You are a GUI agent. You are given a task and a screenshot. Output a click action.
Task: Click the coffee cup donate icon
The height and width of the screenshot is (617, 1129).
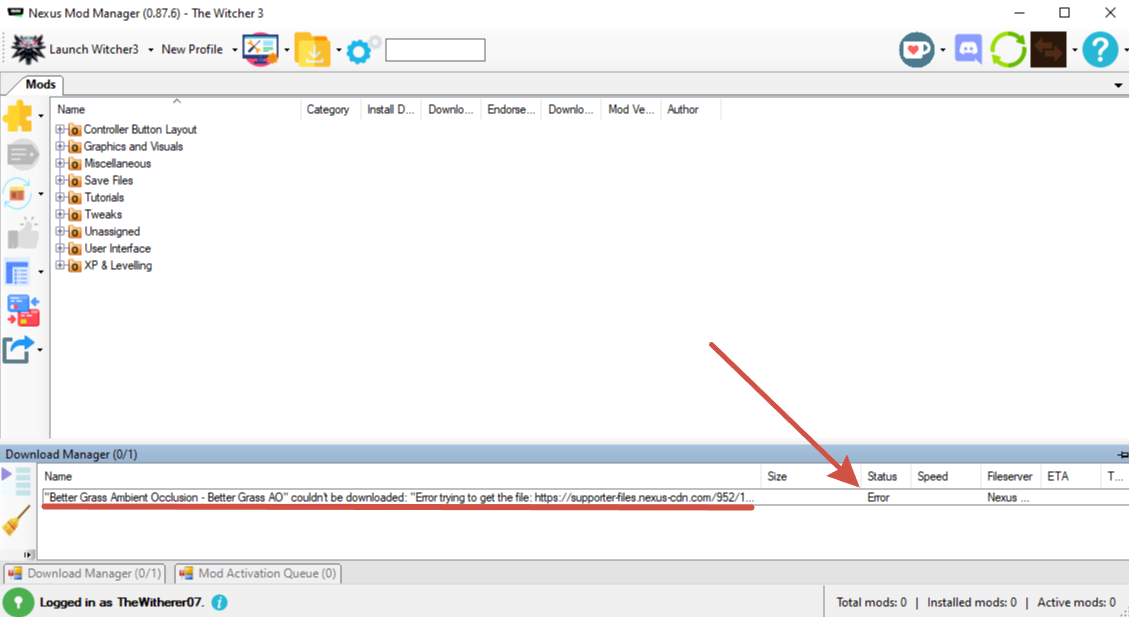[917, 50]
